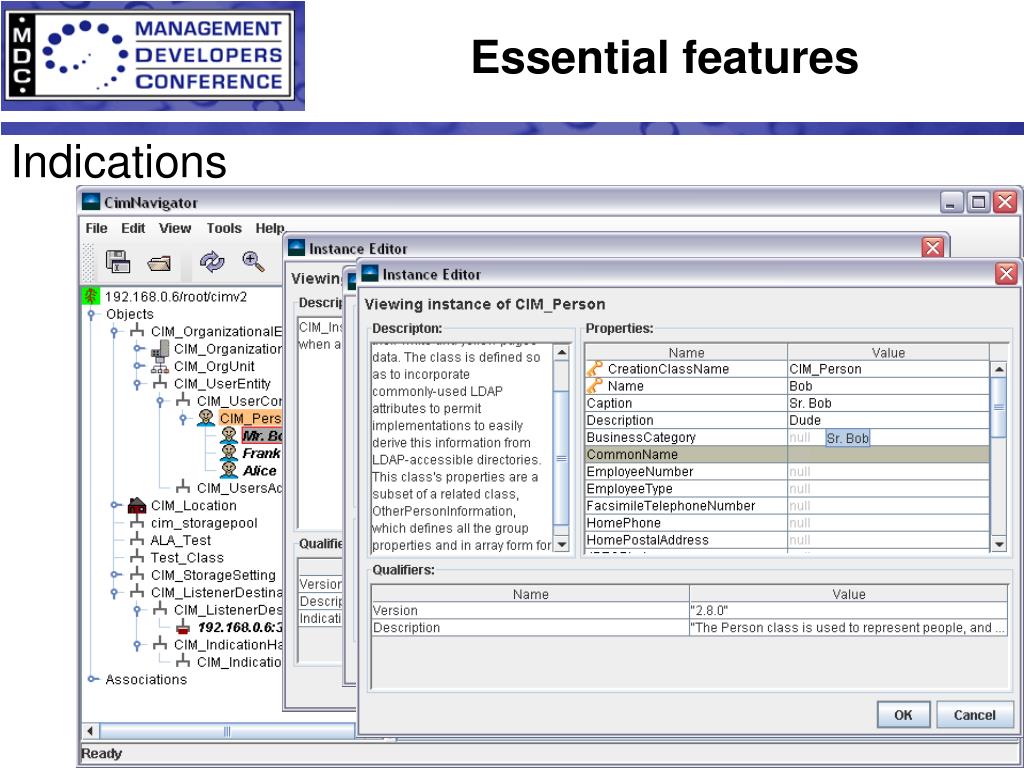Click the Caption value 'Sr. Bob'
Viewport: 1024px width, 768px height.
[x=810, y=403]
